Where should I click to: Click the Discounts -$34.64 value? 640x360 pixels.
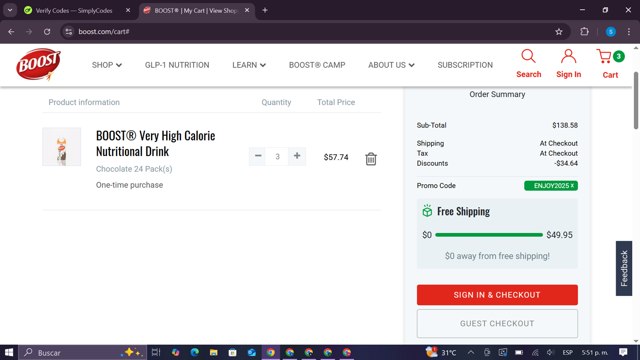point(566,163)
